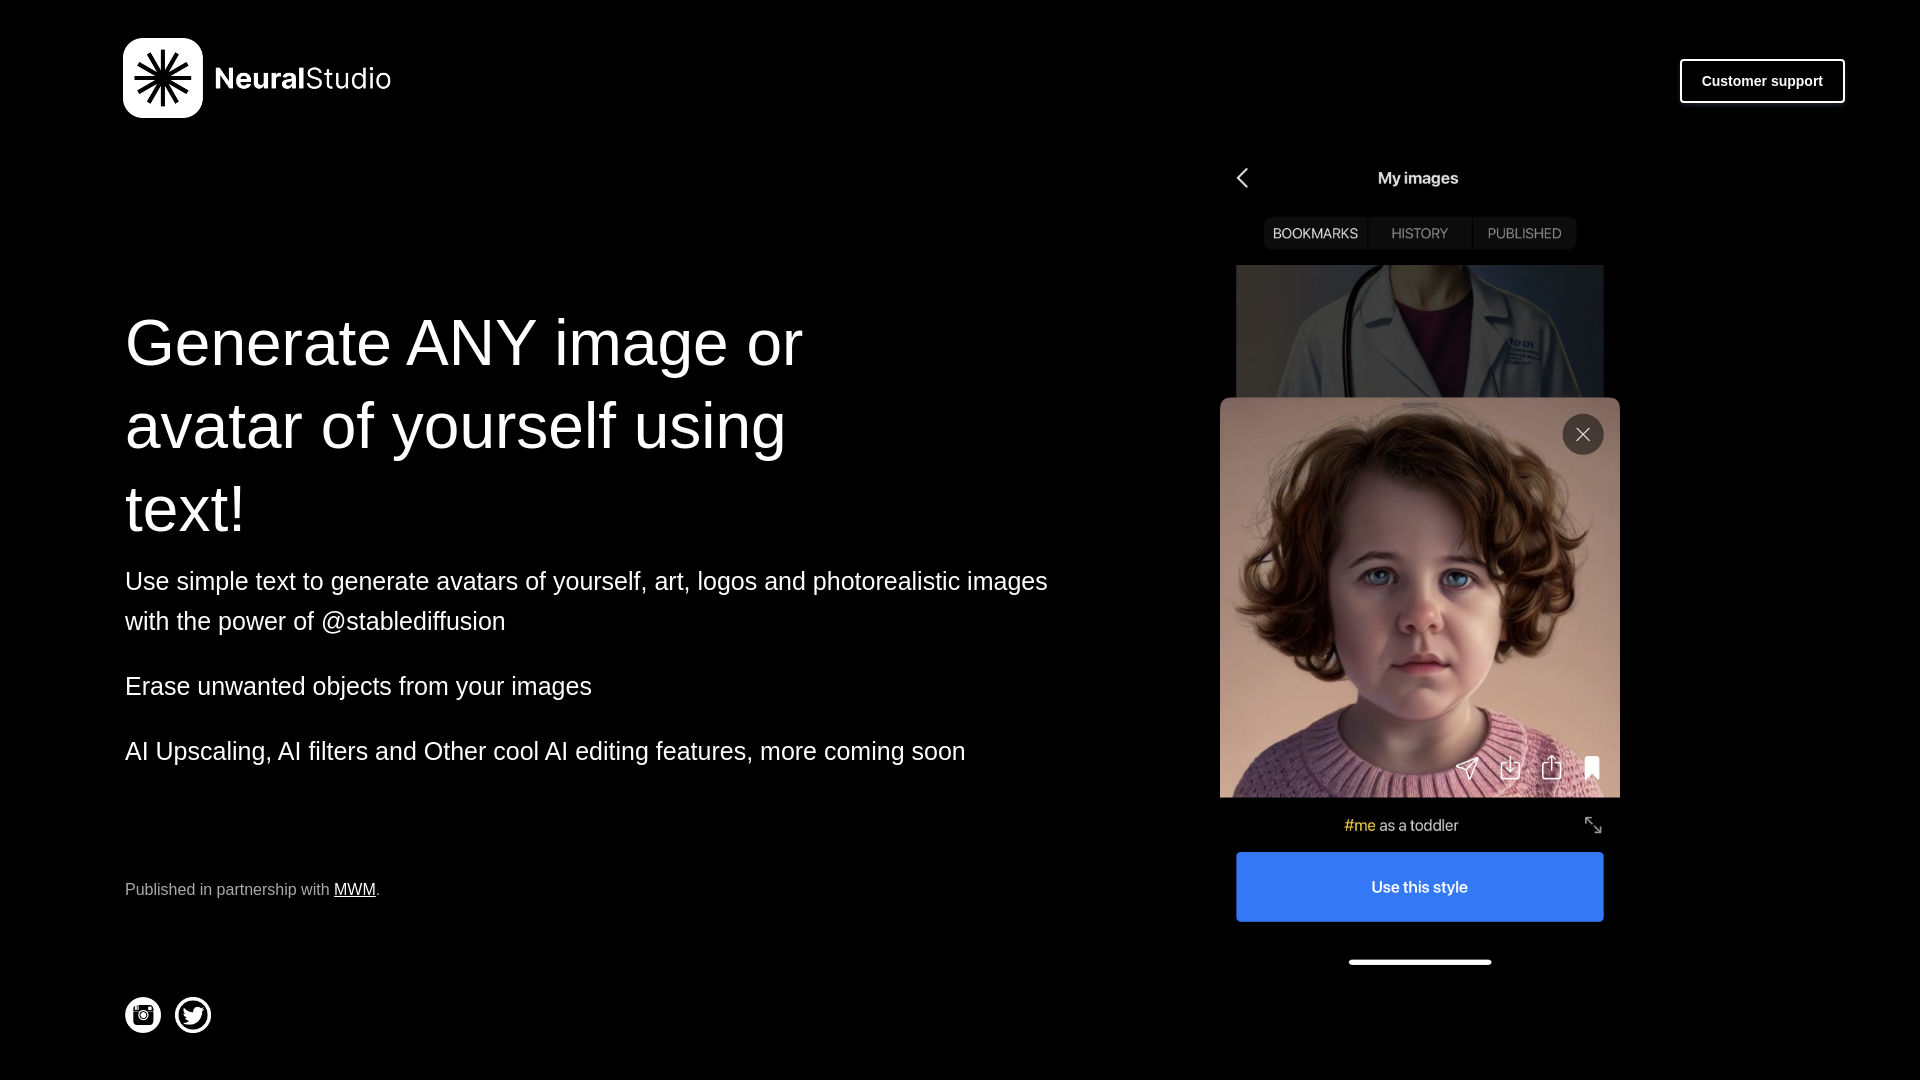Click the expand/fullscreen icon on image
This screenshot has width=1920, height=1080.
click(x=1592, y=824)
